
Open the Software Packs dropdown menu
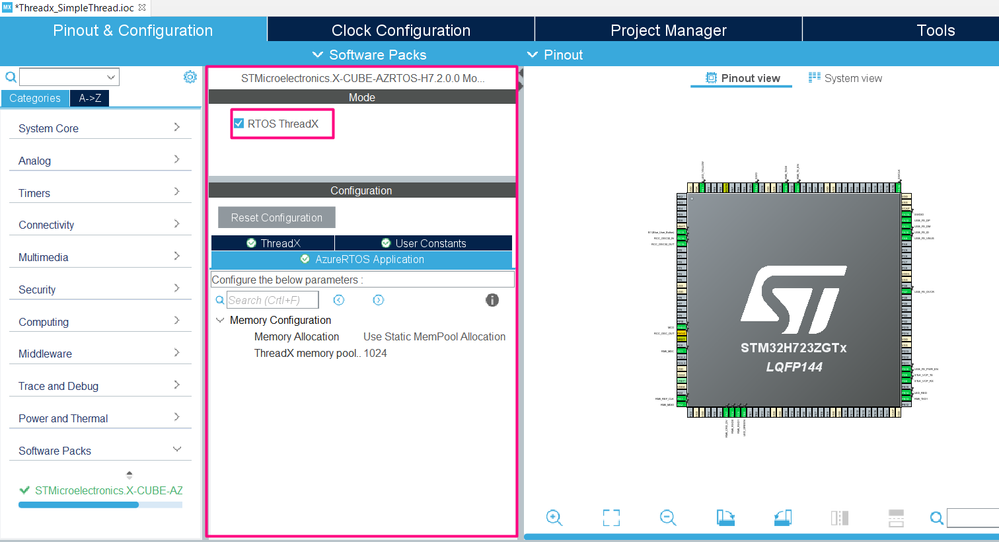coord(370,55)
